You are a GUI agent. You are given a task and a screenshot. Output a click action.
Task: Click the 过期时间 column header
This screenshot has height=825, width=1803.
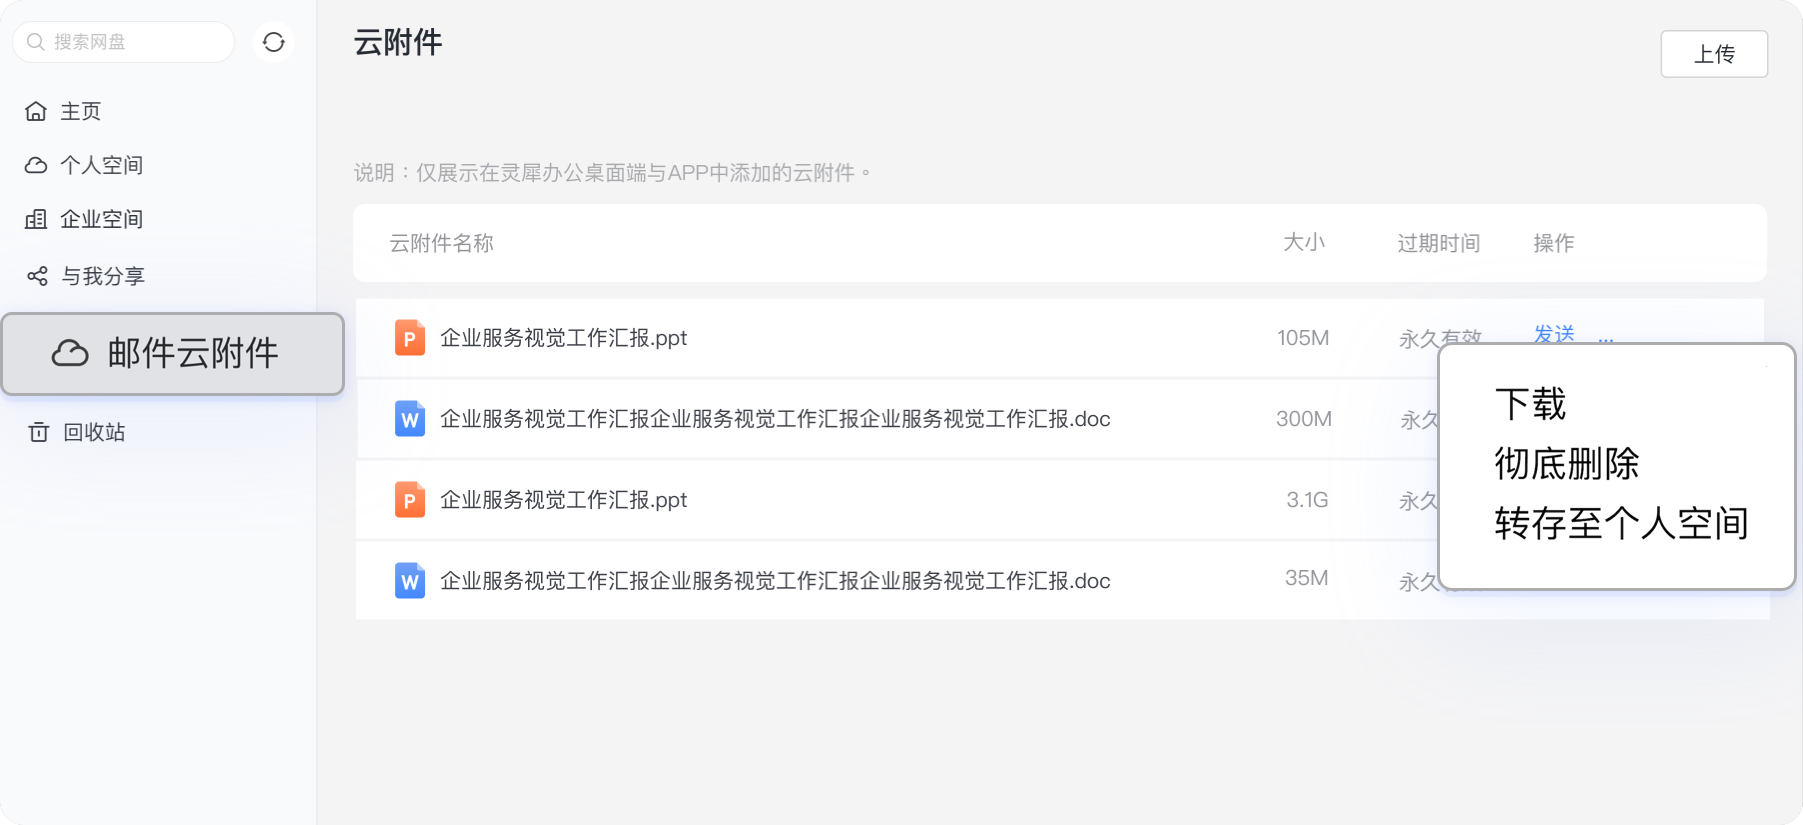(x=1438, y=243)
